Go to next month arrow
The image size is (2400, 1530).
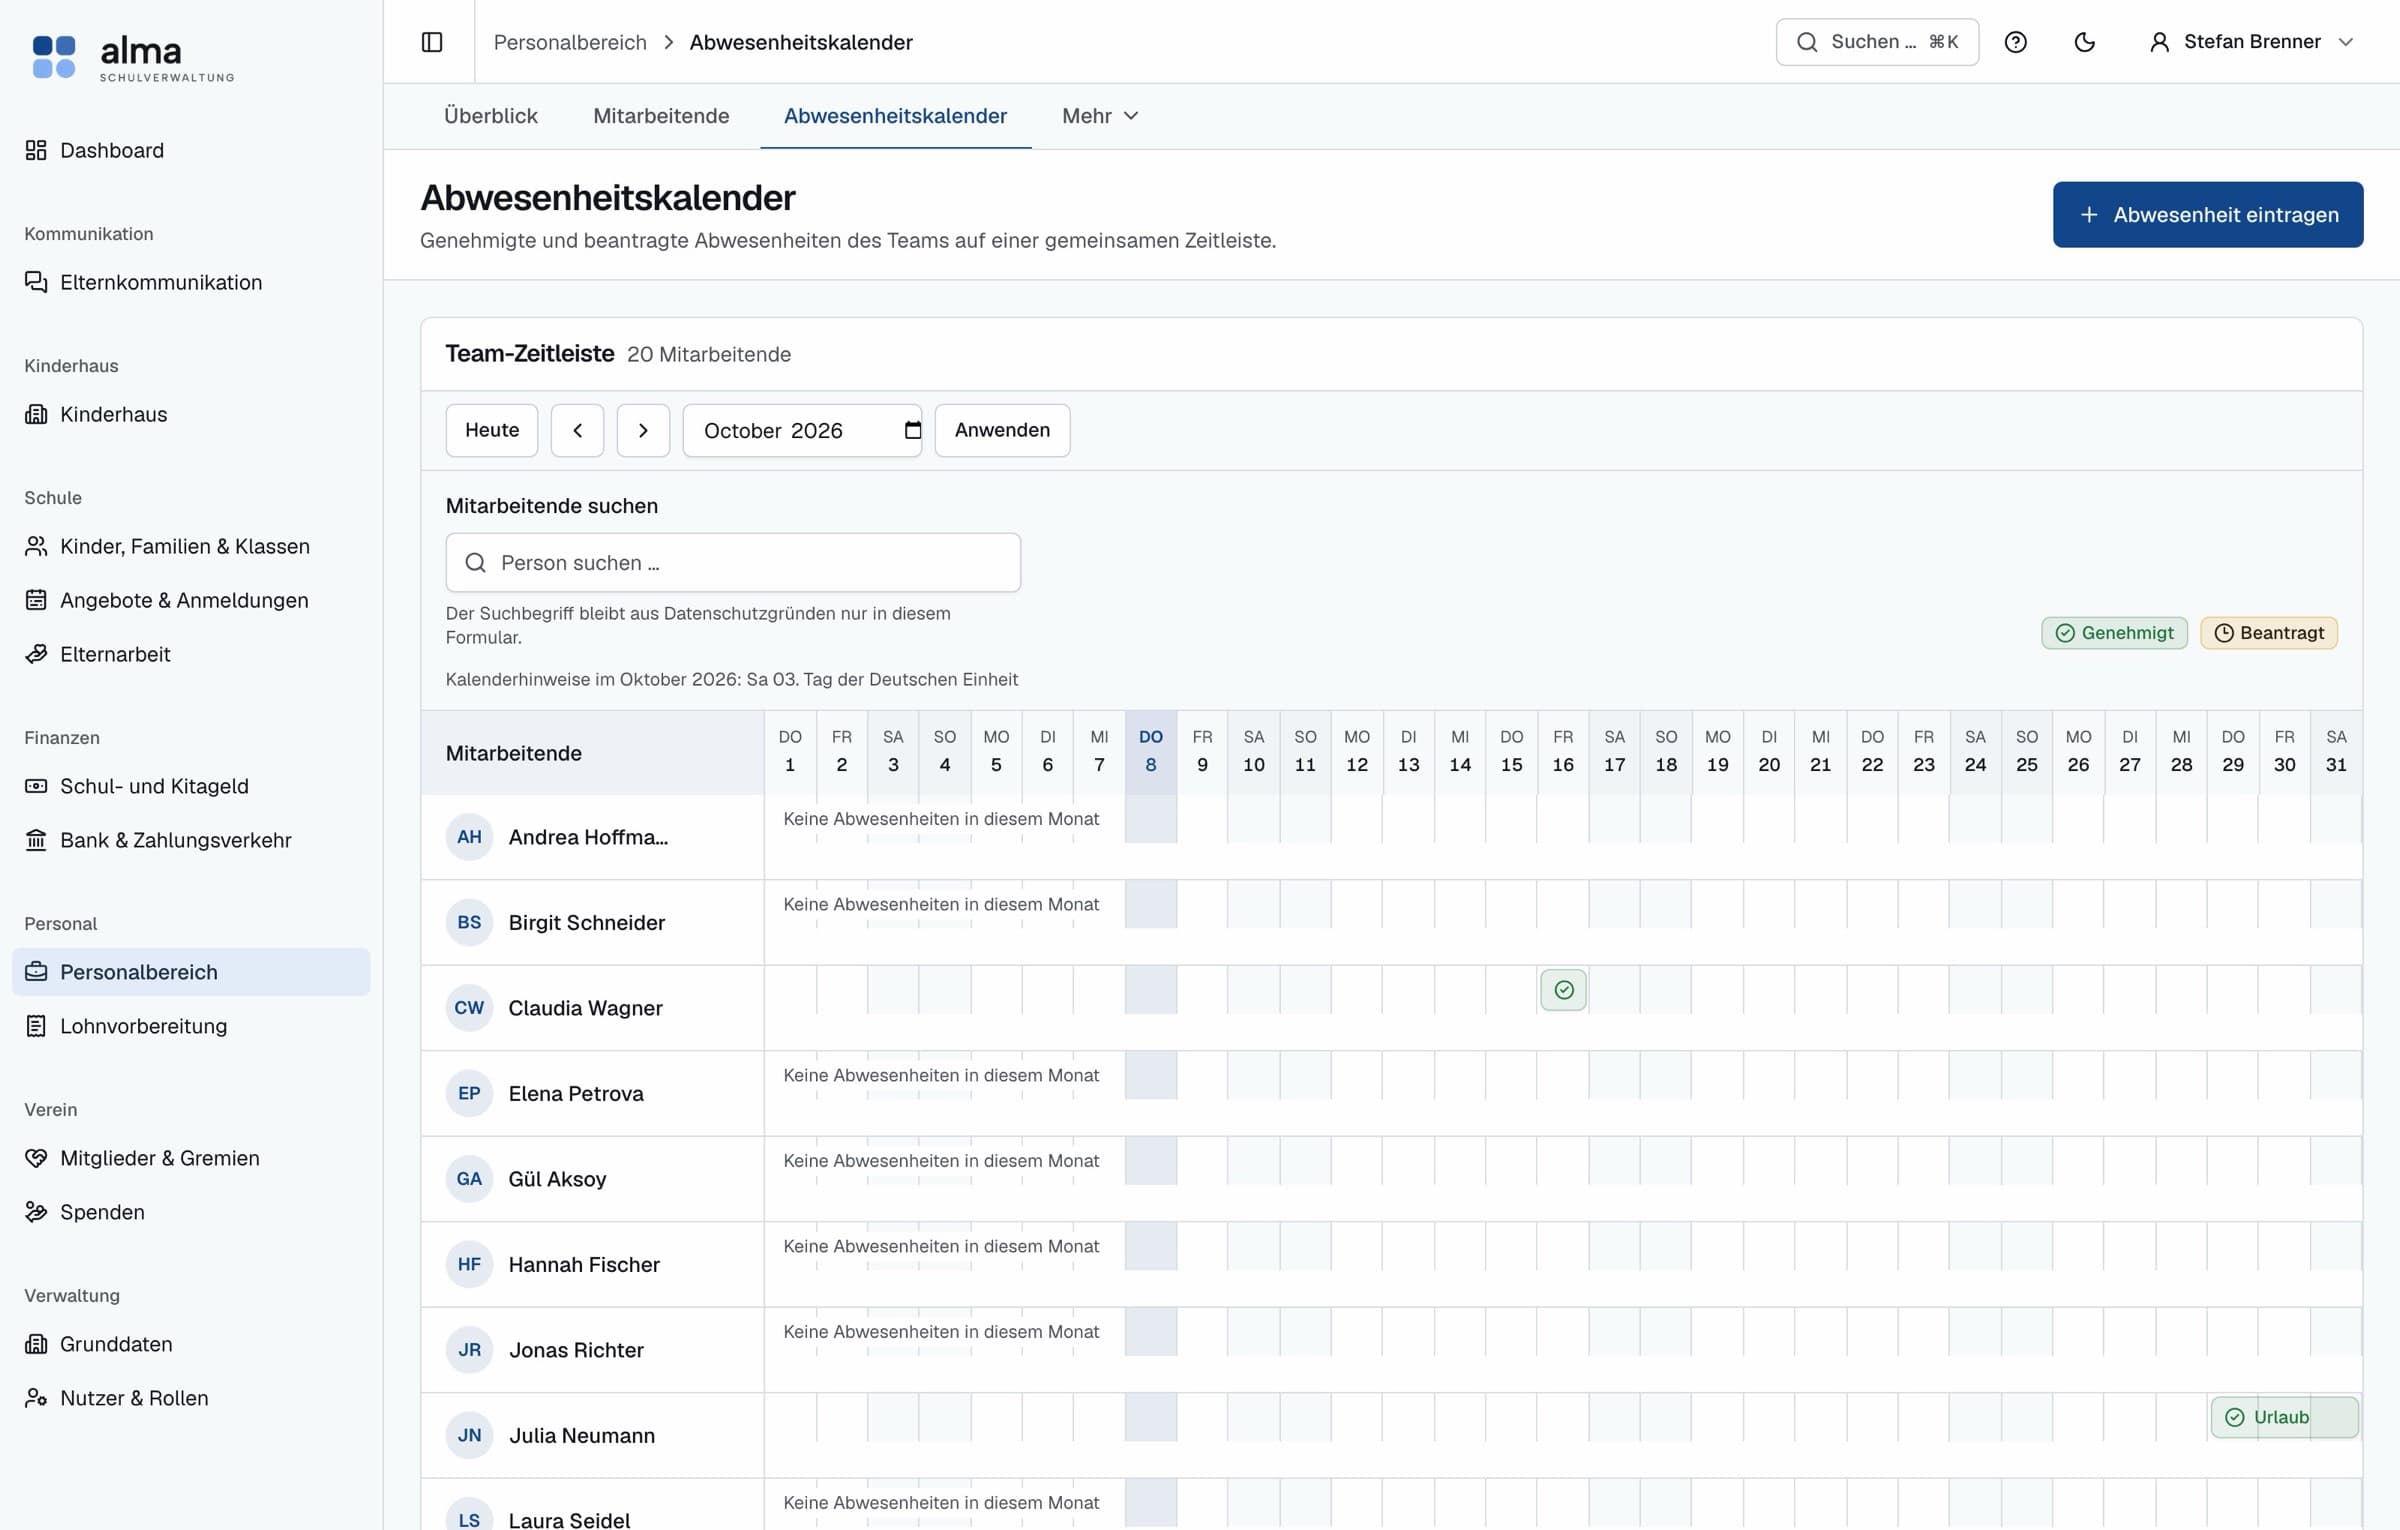point(643,430)
